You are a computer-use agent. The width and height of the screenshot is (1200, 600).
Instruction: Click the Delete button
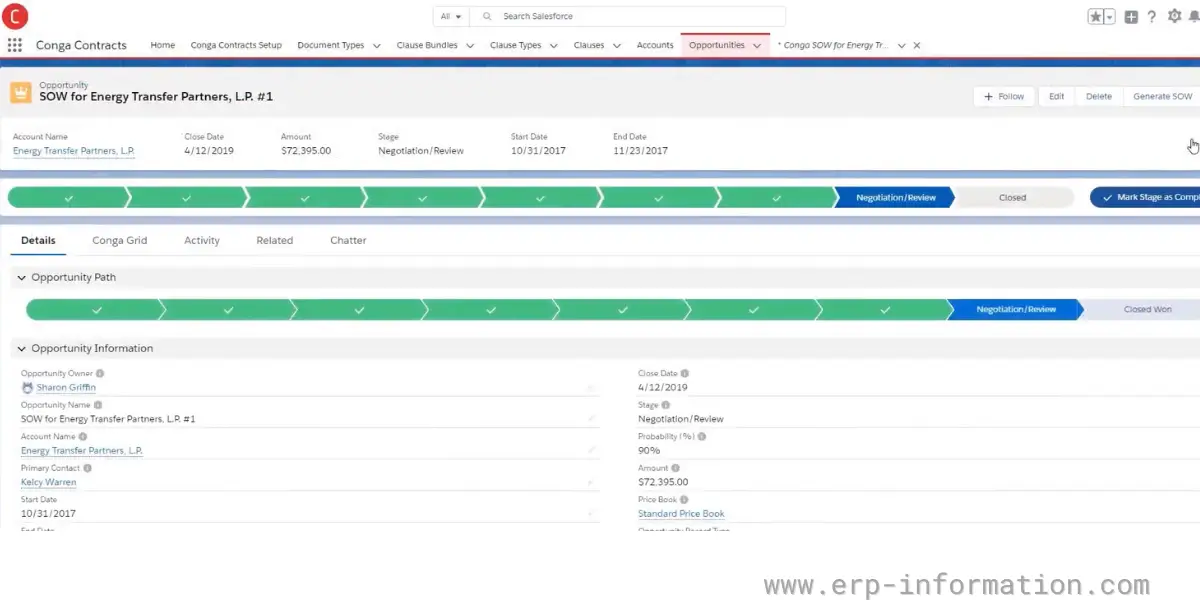[1098, 97]
